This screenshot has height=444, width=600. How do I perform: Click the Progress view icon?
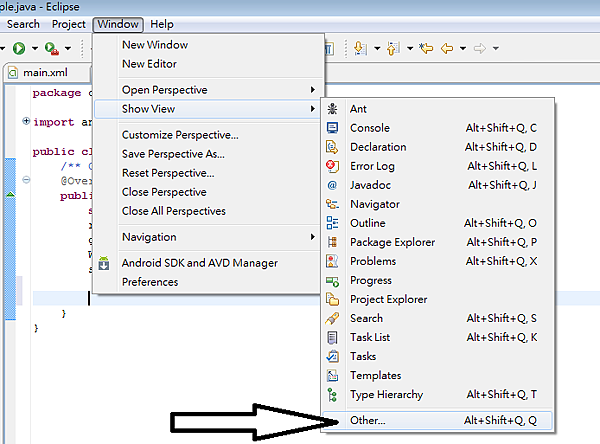point(332,282)
